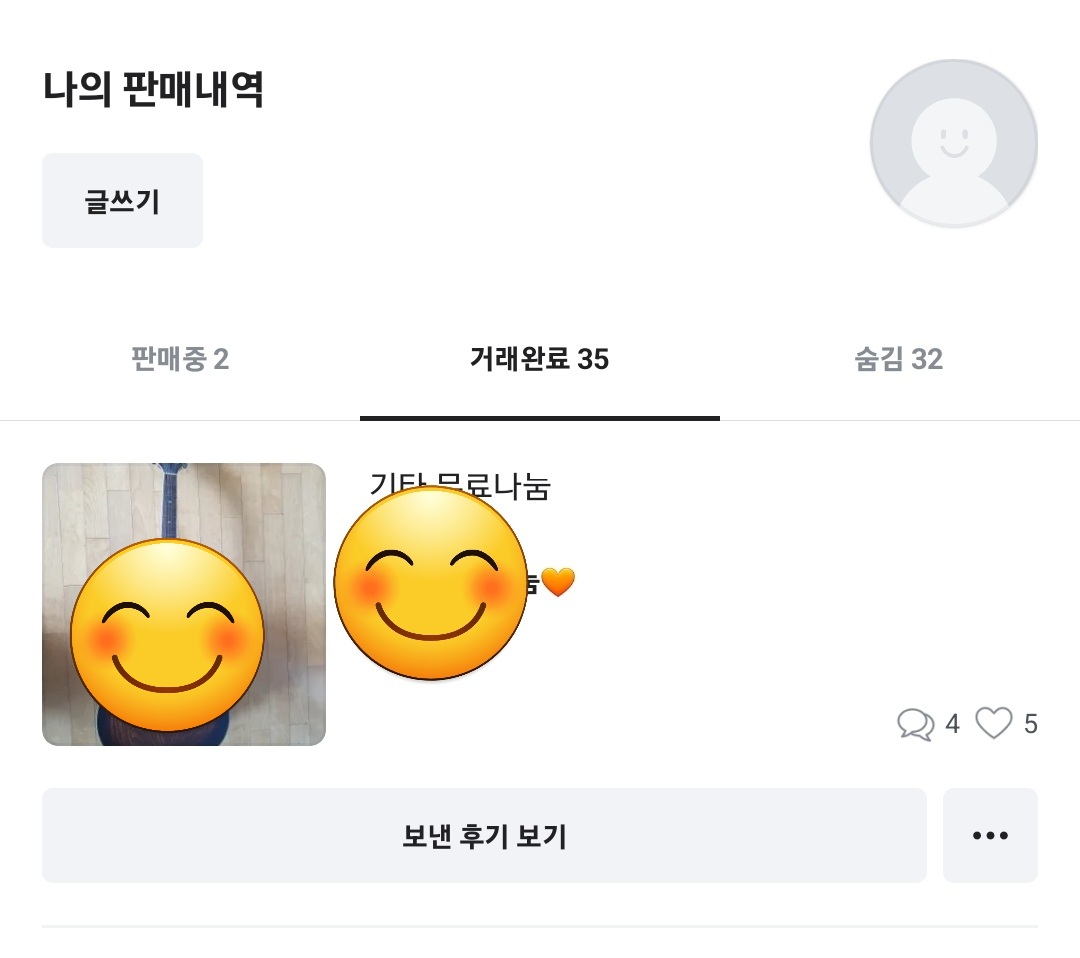Viewport: 1080px width, 958px height.
Task: Switch to the 판매중 2 tab
Action: coord(180,359)
